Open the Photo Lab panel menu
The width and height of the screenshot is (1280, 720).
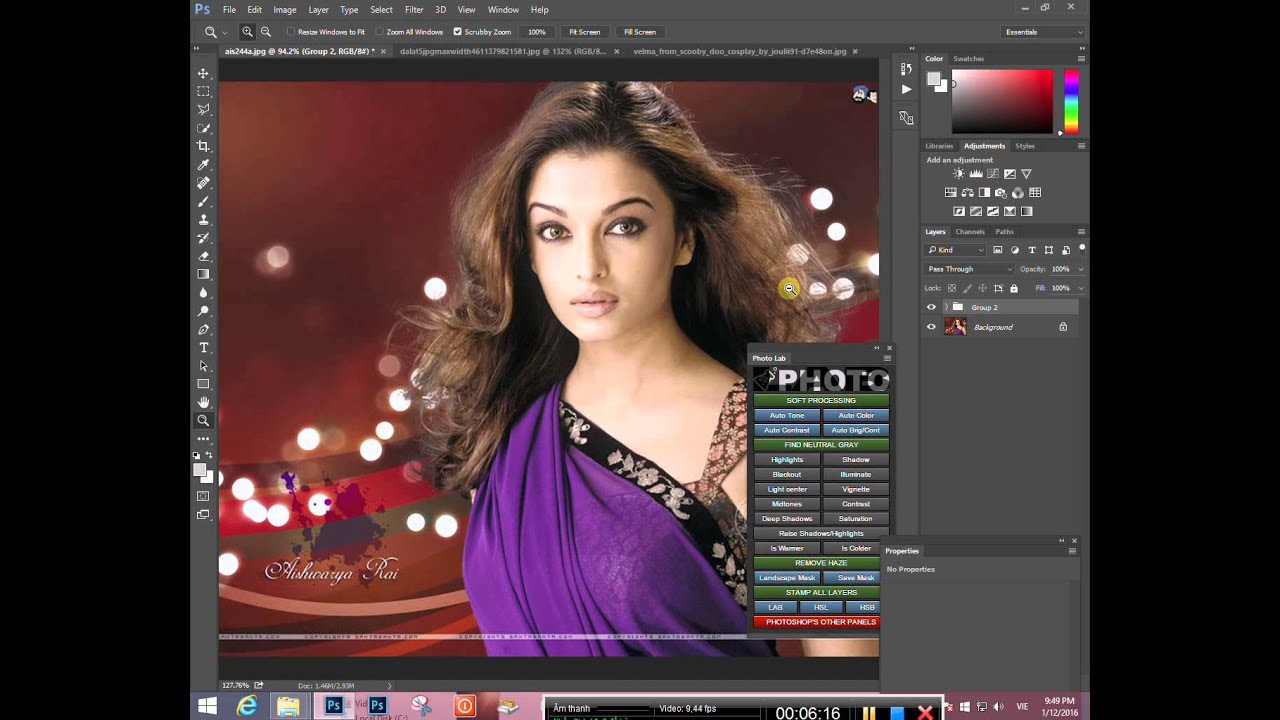click(886, 358)
